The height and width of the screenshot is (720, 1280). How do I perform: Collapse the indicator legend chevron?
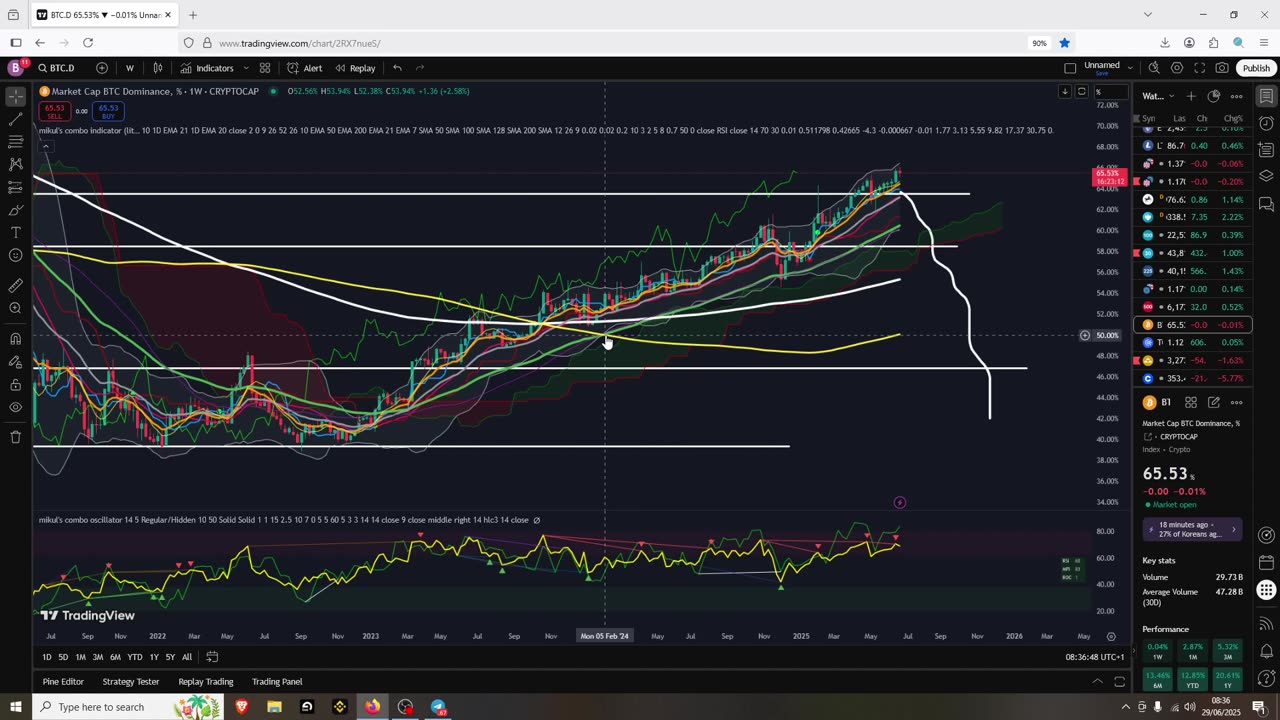[46, 147]
